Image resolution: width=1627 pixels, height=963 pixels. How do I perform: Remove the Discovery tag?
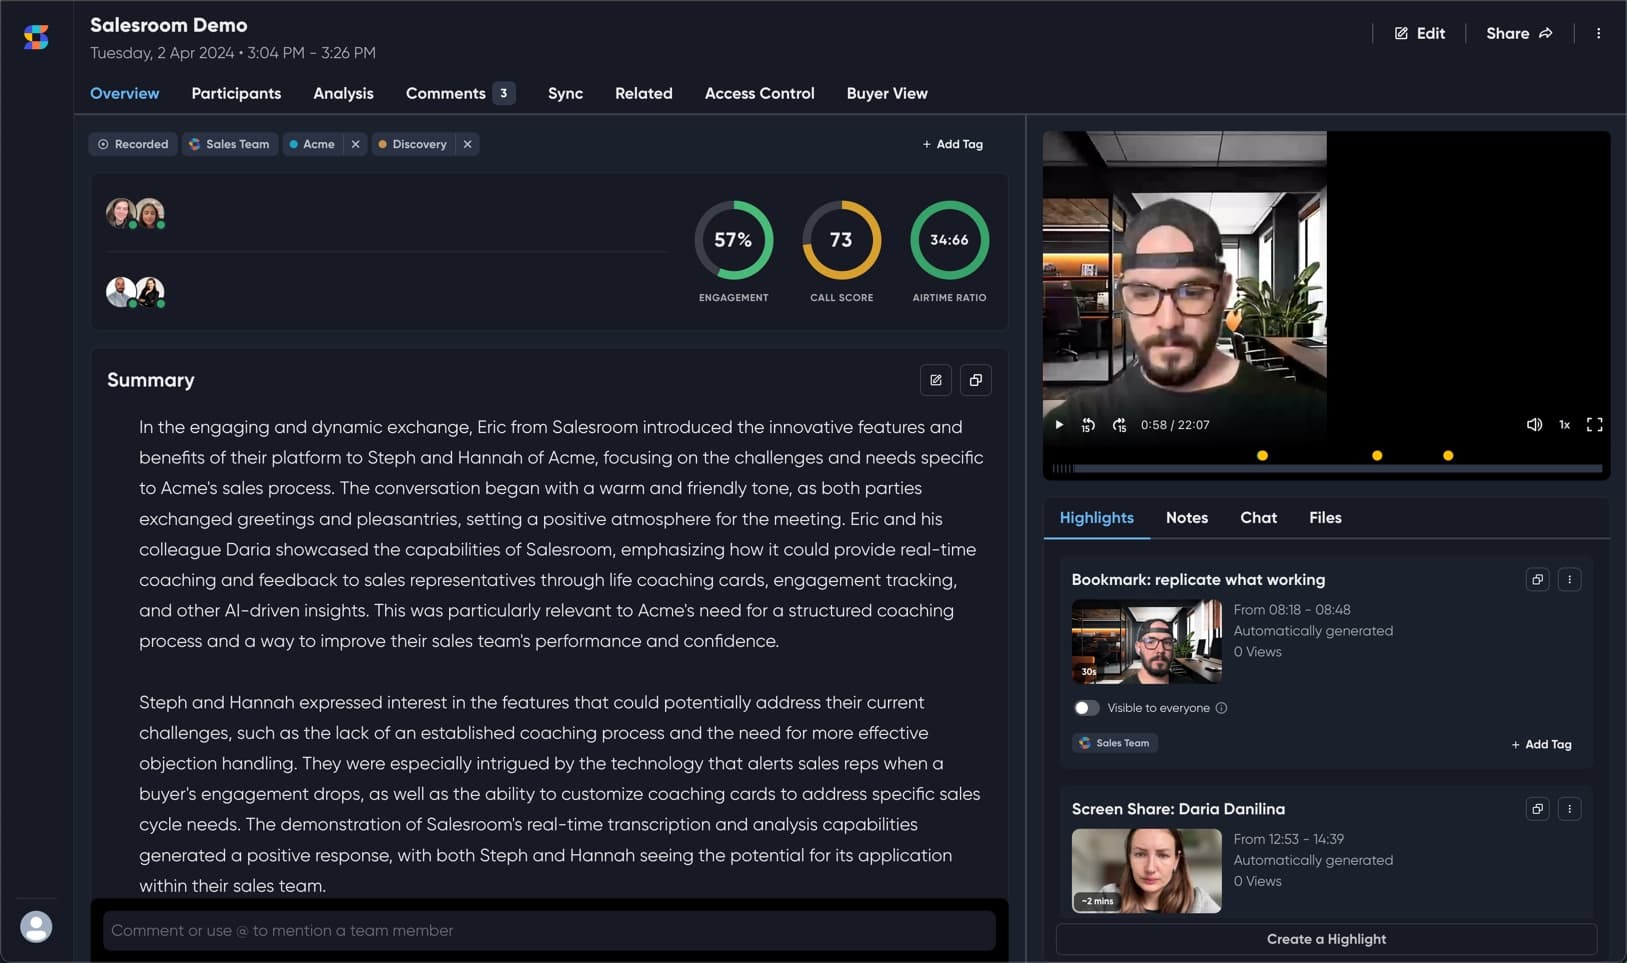pos(467,144)
